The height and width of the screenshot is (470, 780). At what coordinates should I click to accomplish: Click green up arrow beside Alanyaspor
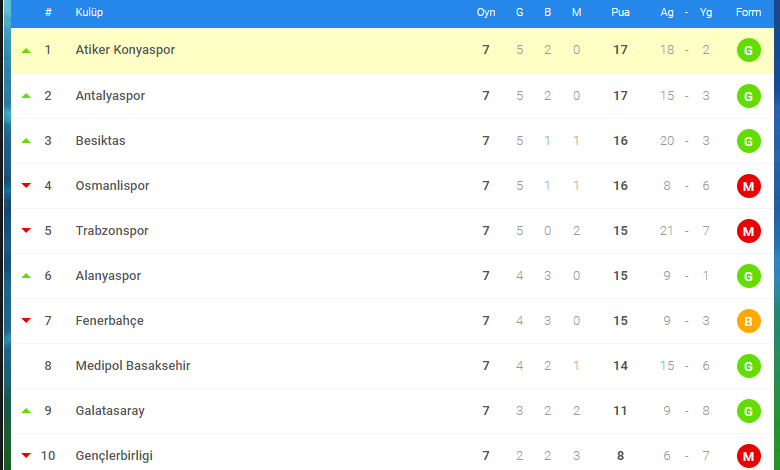tap(26, 276)
